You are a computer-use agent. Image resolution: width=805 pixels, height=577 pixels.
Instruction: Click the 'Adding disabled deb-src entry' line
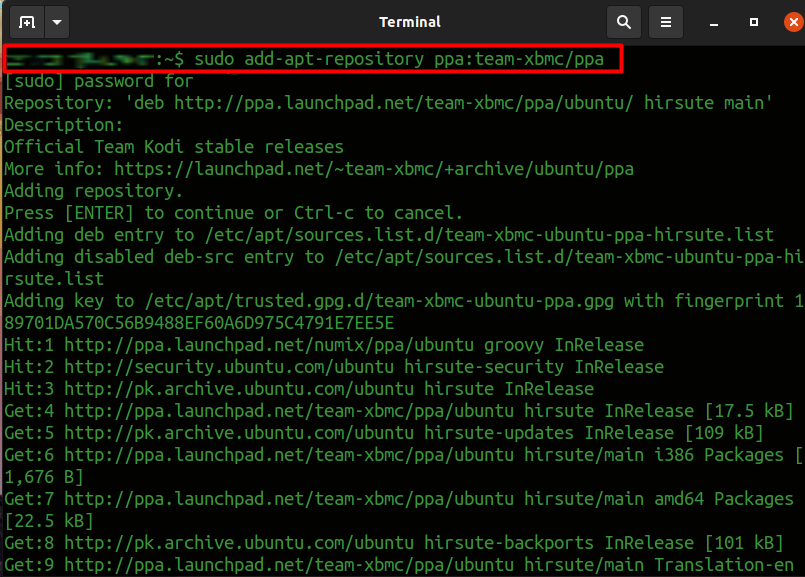point(403,257)
